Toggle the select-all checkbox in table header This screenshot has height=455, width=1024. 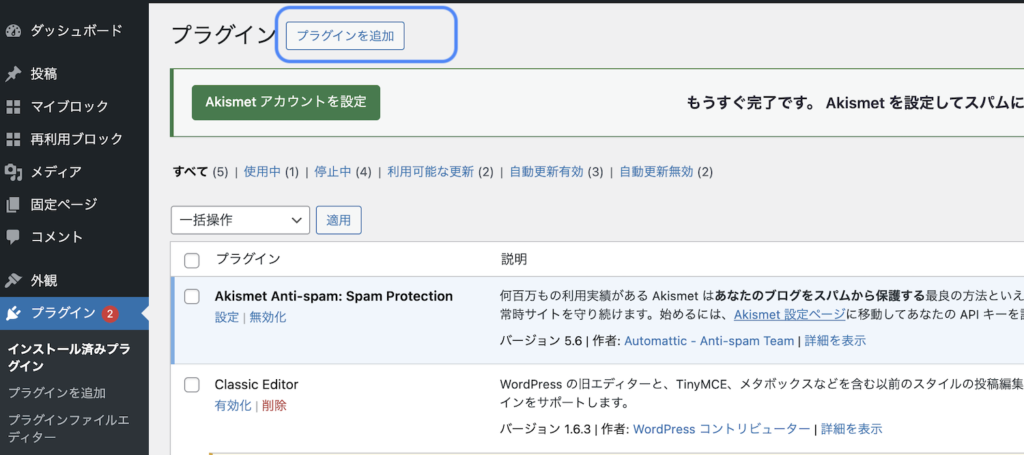click(191, 261)
